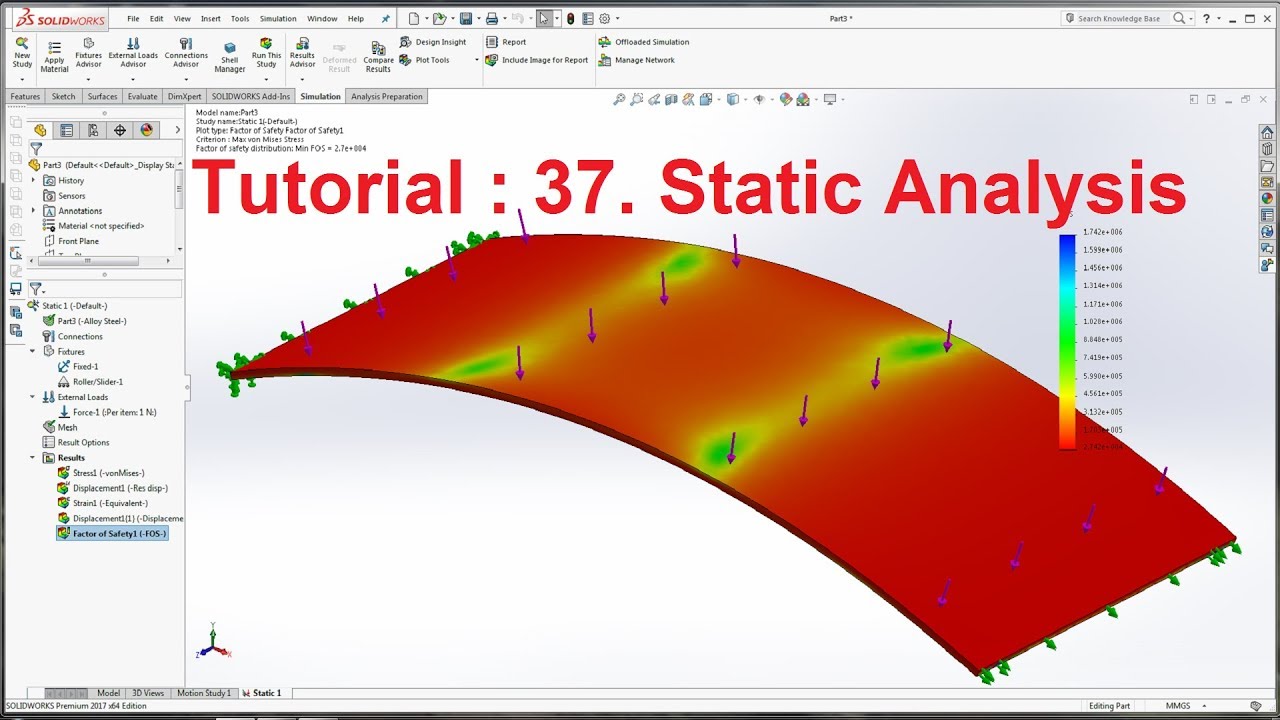
Task: Switch to Analysis Preparation tab
Action: pos(387,96)
